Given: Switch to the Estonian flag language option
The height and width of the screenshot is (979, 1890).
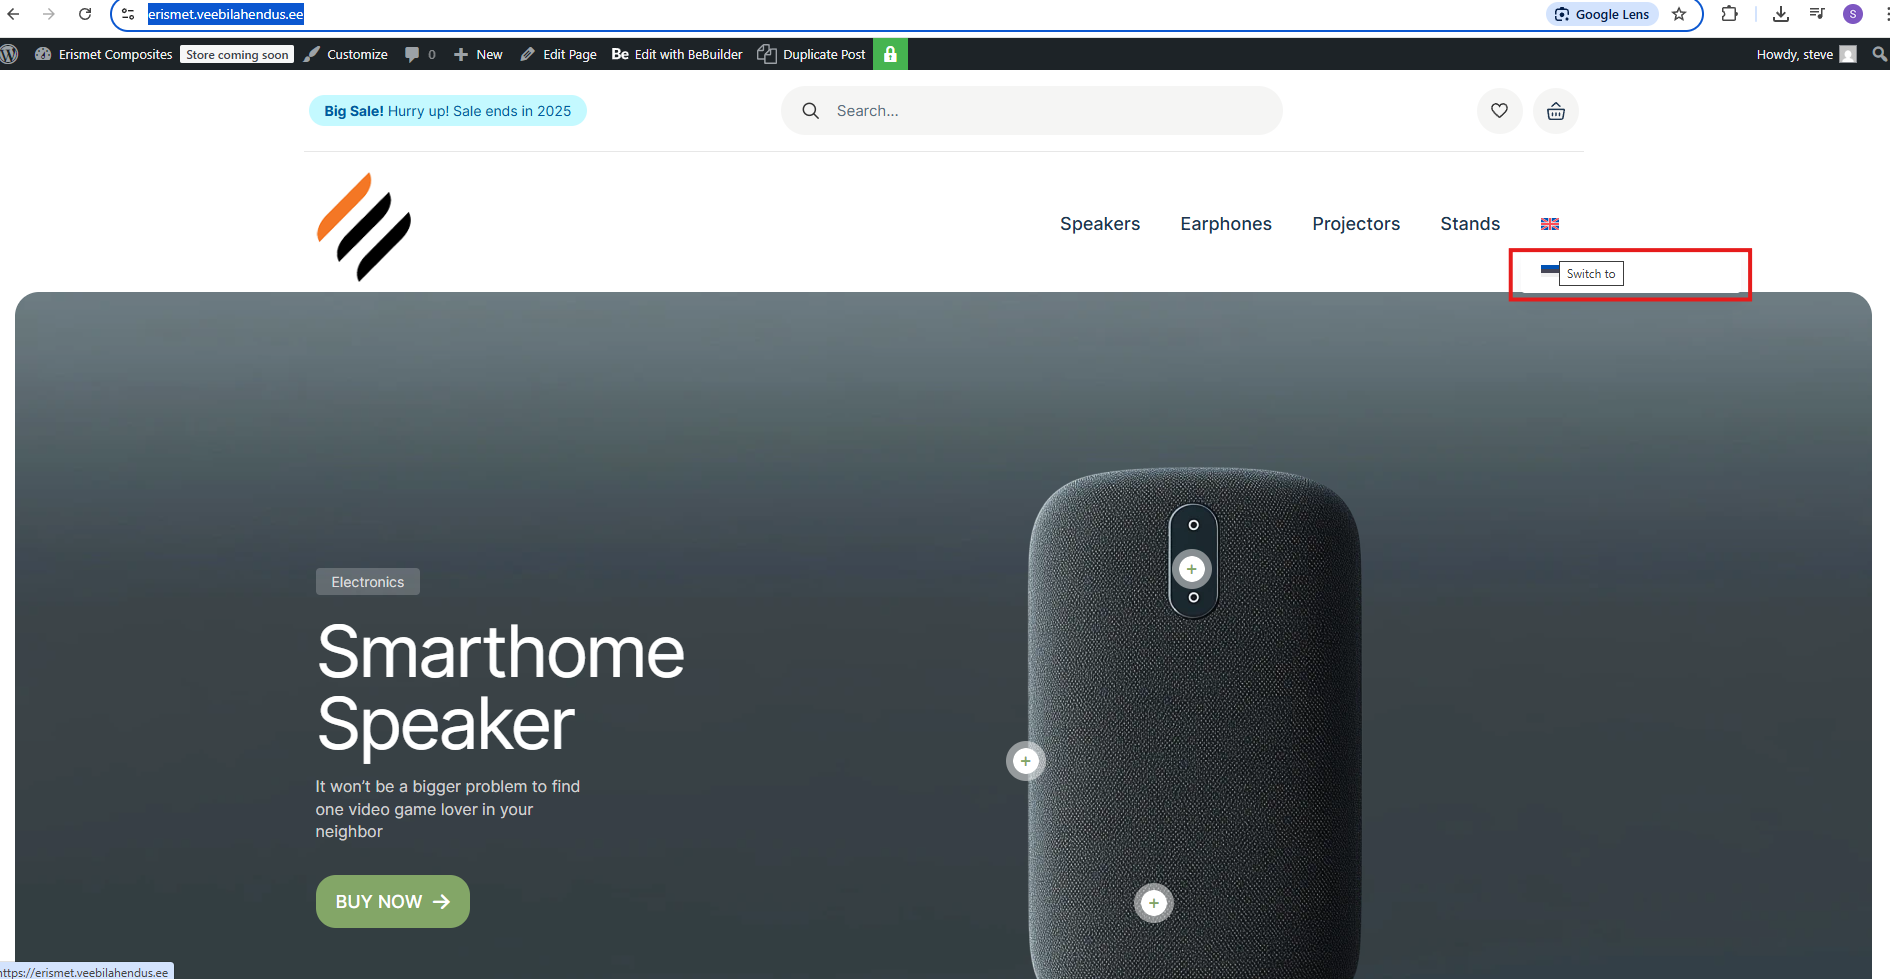Looking at the screenshot, I should pyautogui.click(x=1550, y=270).
